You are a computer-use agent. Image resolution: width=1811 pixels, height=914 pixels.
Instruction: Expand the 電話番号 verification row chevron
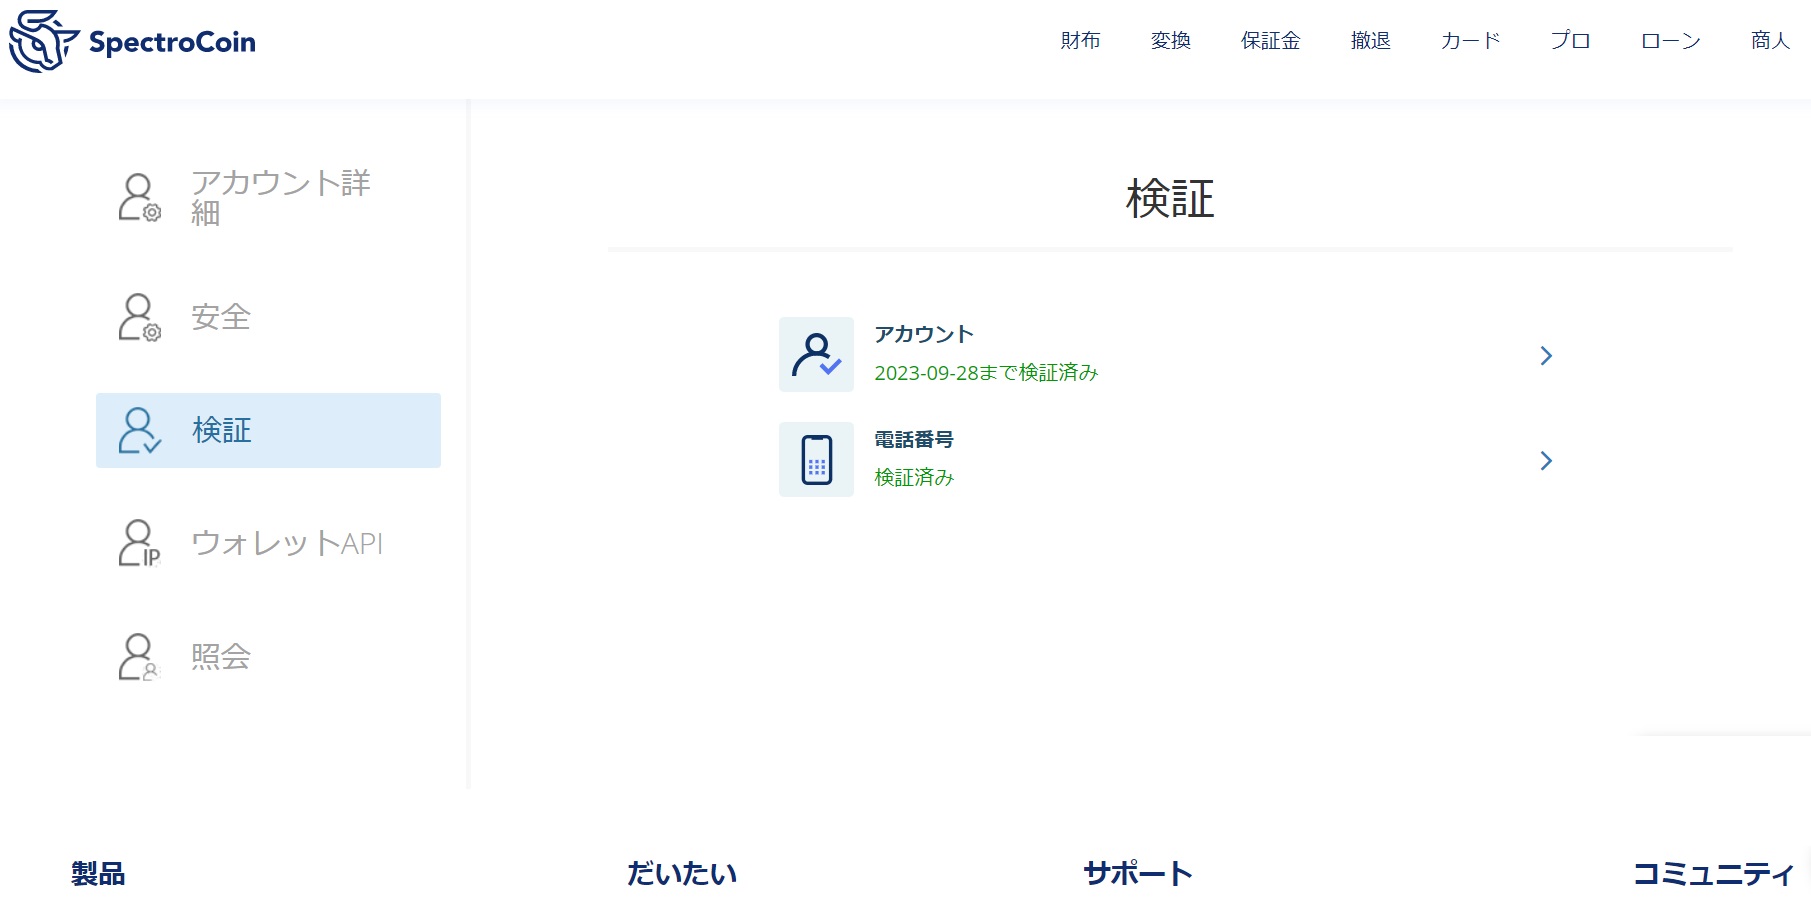[1546, 461]
